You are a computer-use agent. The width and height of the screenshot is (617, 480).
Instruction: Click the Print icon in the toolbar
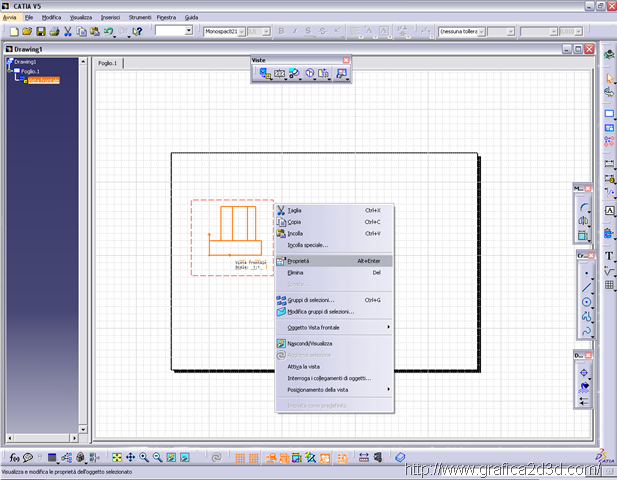[54, 32]
